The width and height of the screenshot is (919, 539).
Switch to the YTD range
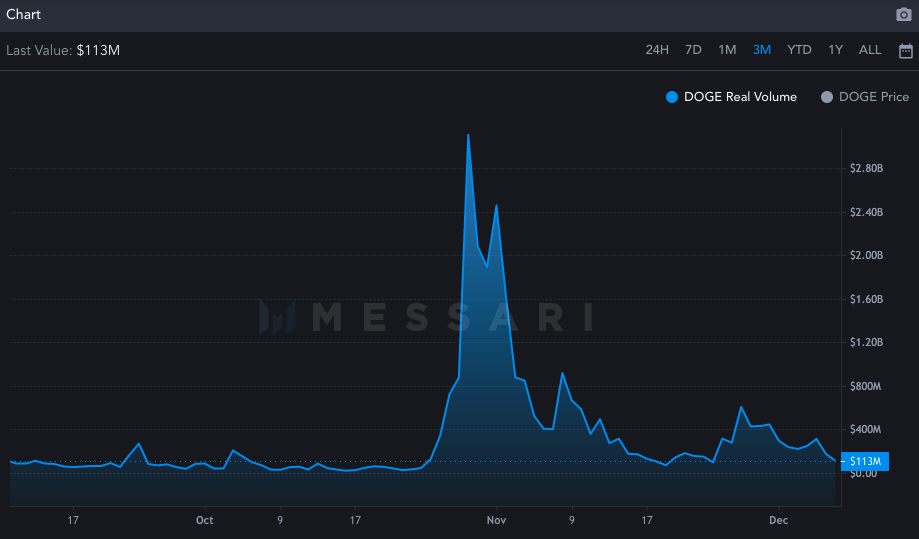coord(799,50)
